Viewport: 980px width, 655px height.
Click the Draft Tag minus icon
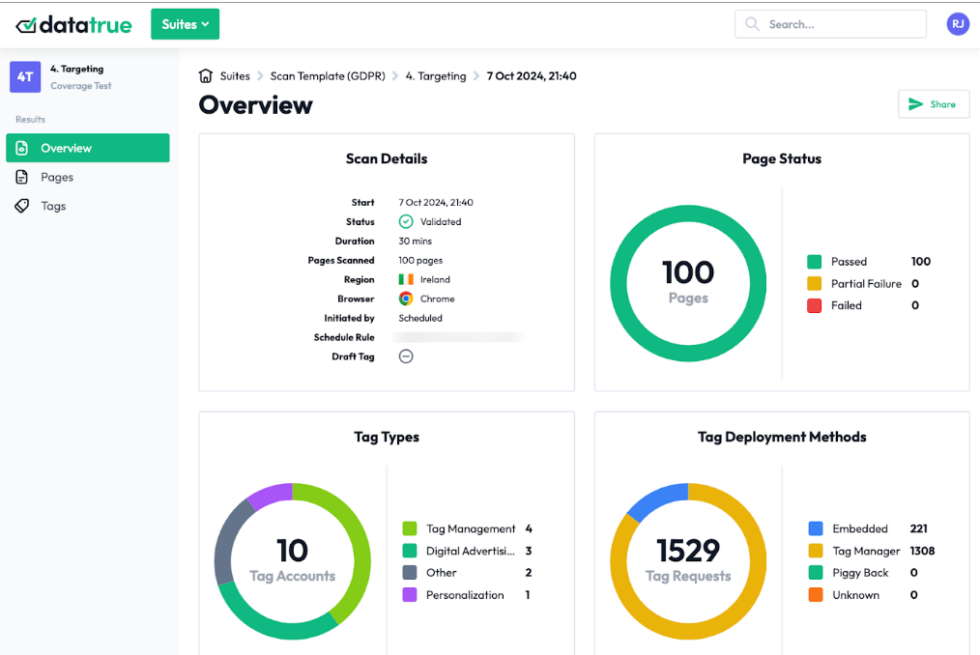point(406,356)
